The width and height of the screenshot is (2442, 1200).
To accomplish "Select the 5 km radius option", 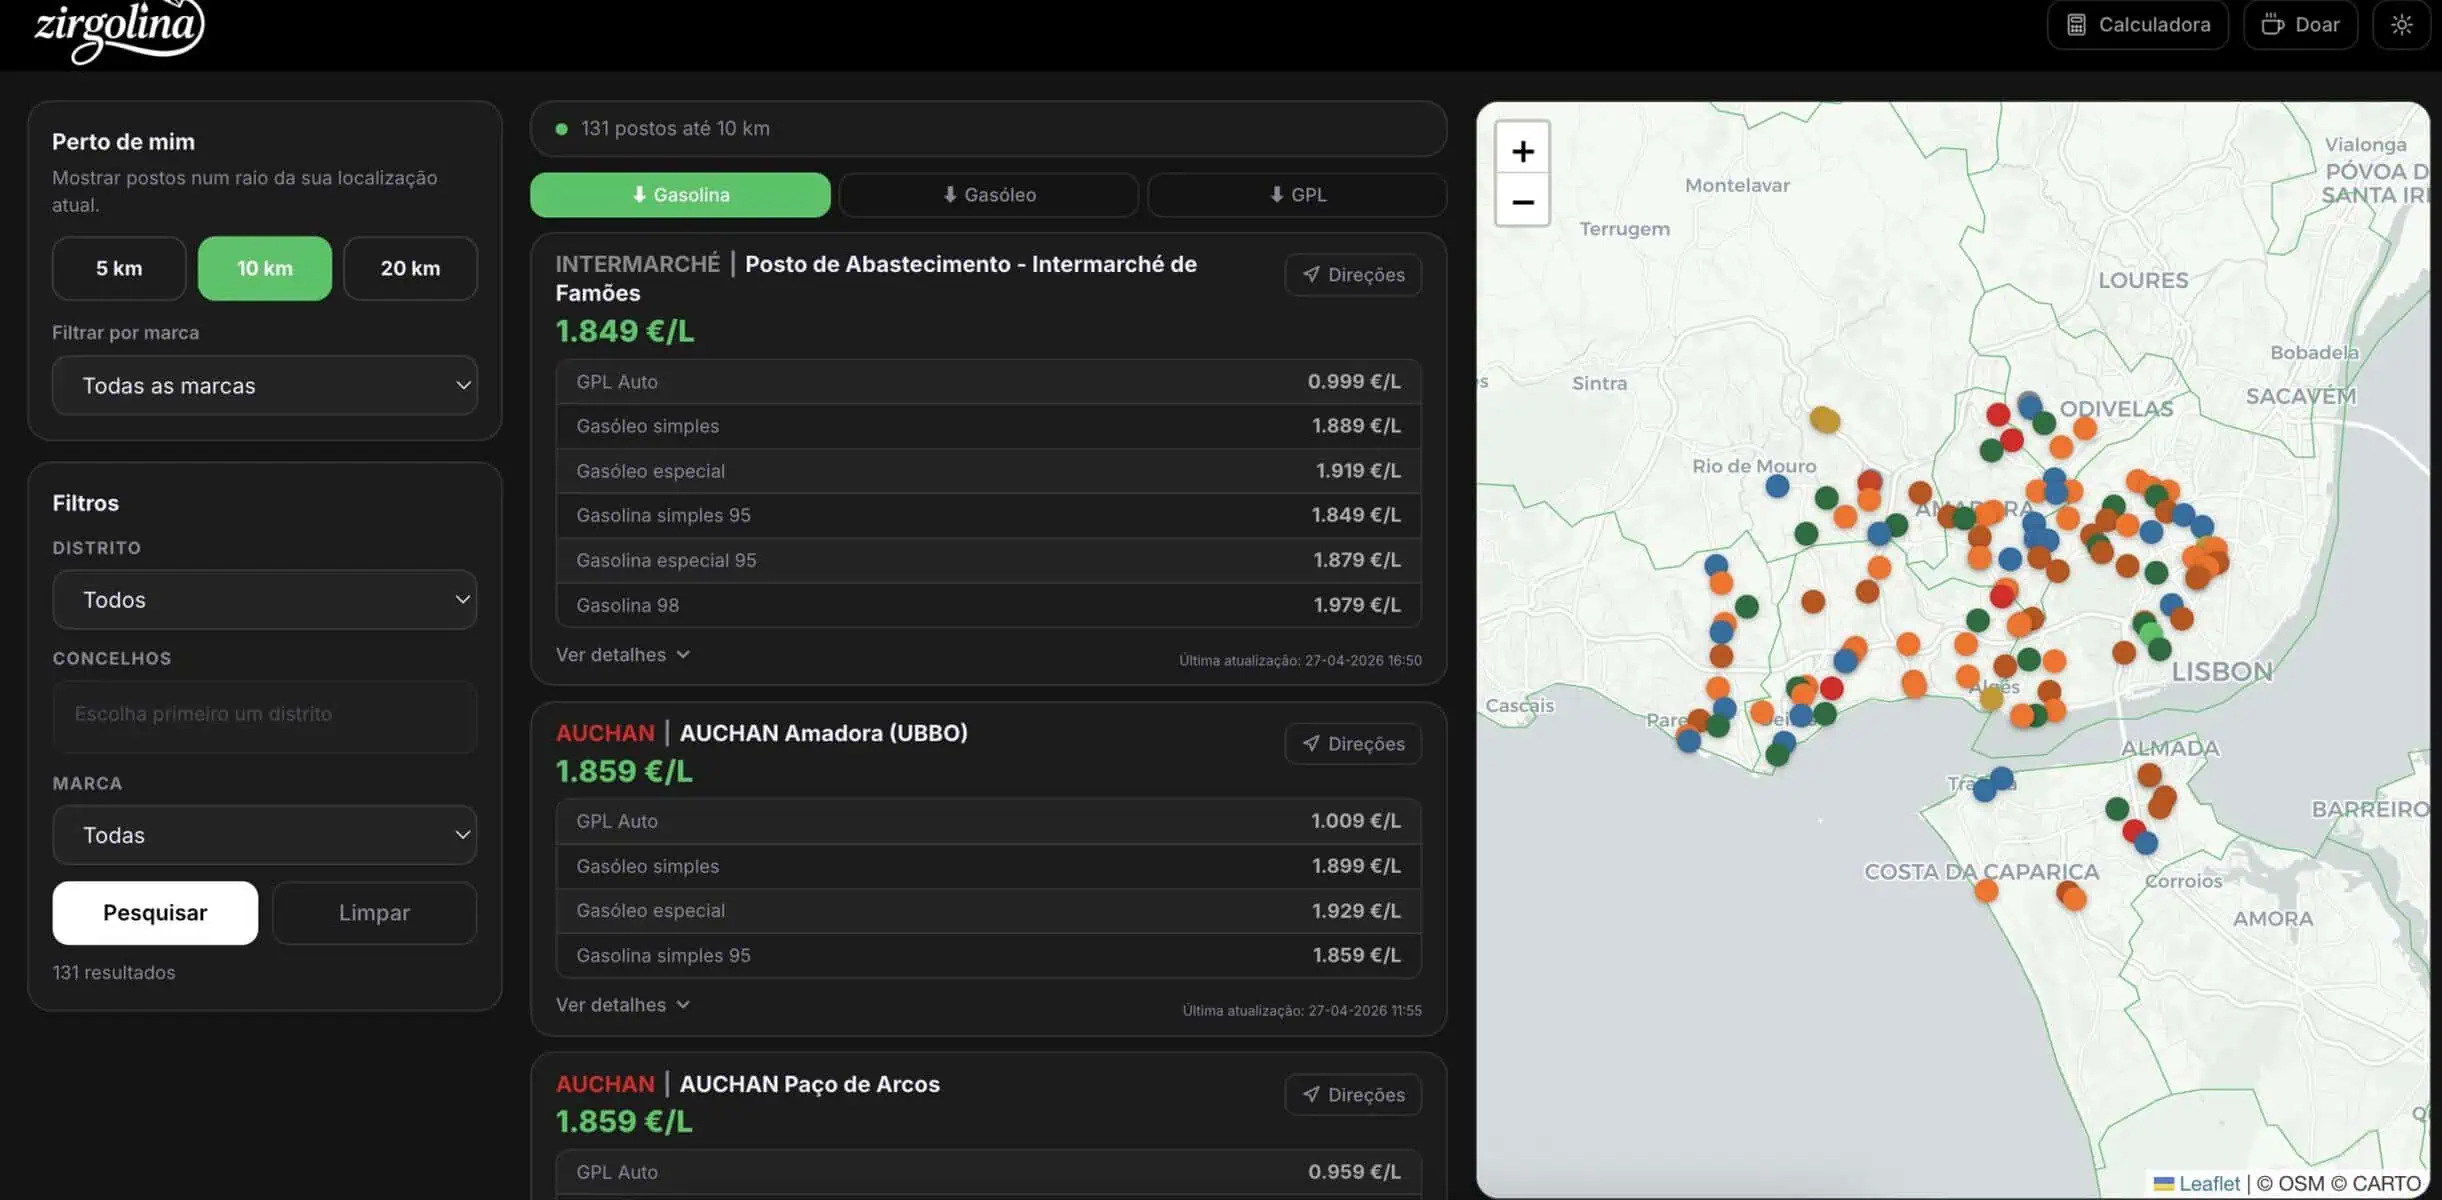I will pyautogui.click(x=119, y=268).
